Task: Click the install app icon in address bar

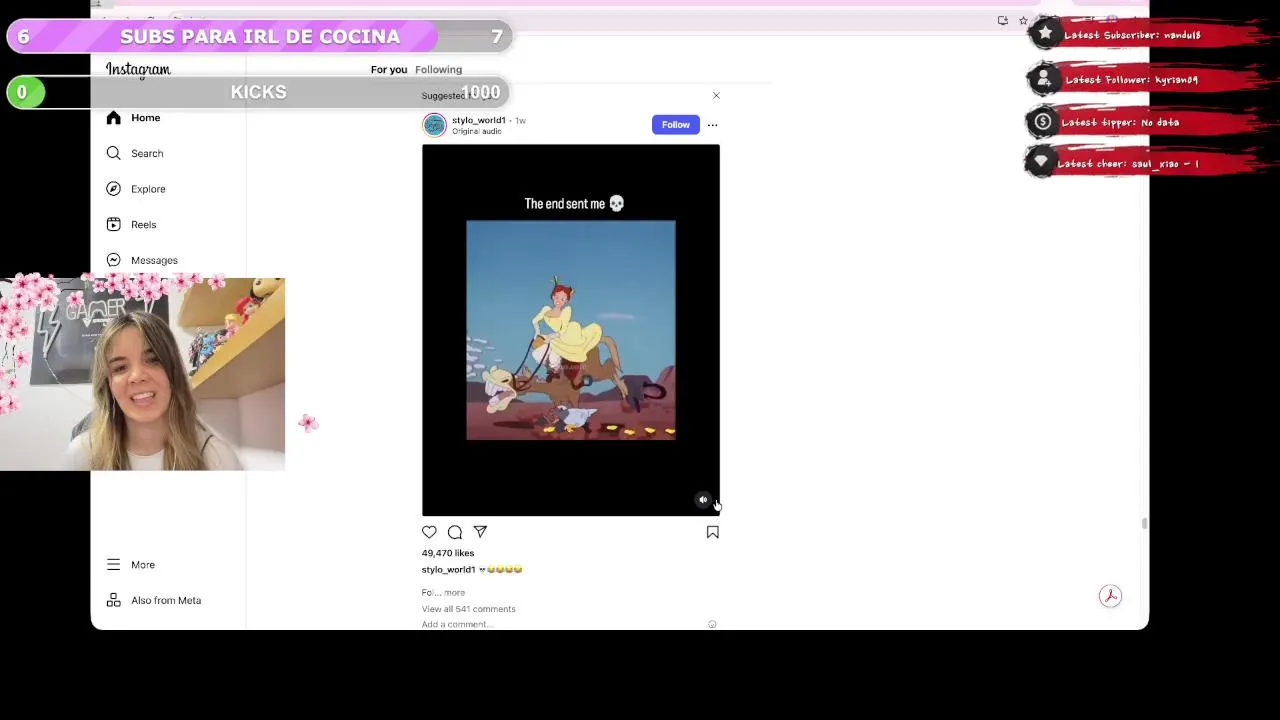Action: tap(1003, 20)
